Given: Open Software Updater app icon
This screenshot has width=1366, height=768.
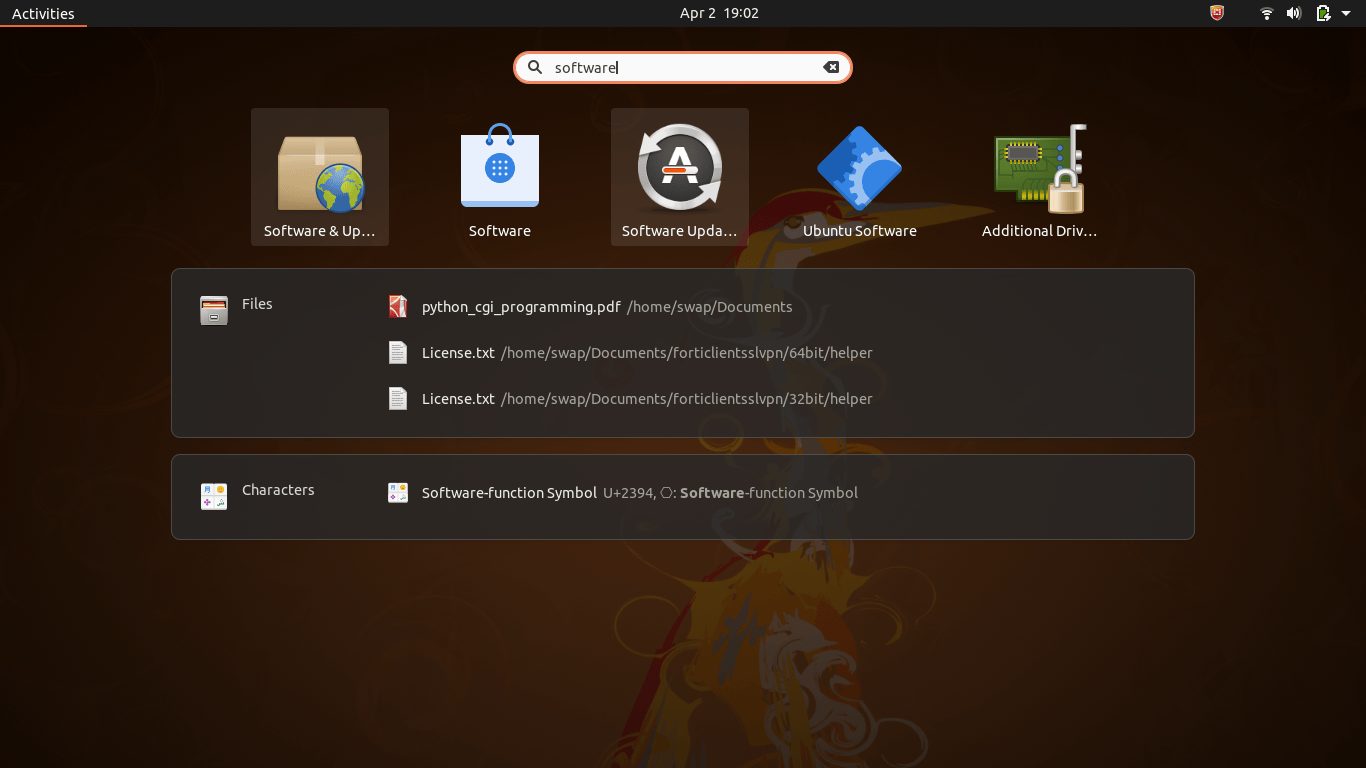Looking at the screenshot, I should pos(680,175).
